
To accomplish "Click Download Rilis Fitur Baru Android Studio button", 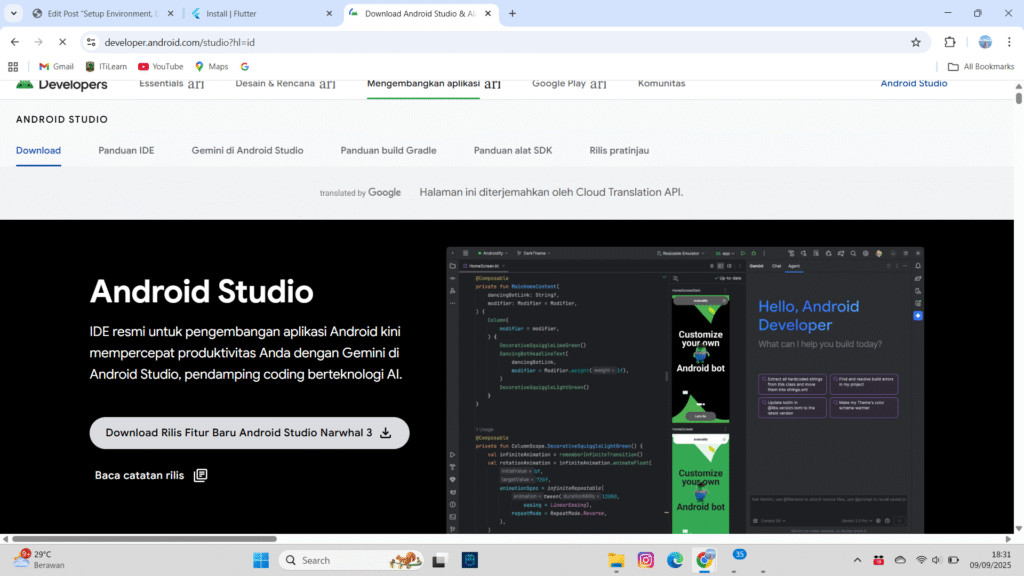I will click(249, 433).
